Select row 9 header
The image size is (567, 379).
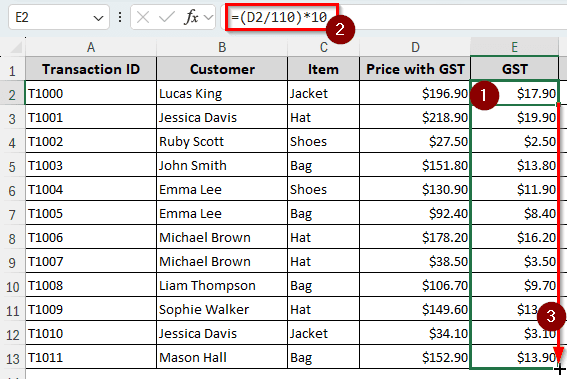(x=13, y=262)
